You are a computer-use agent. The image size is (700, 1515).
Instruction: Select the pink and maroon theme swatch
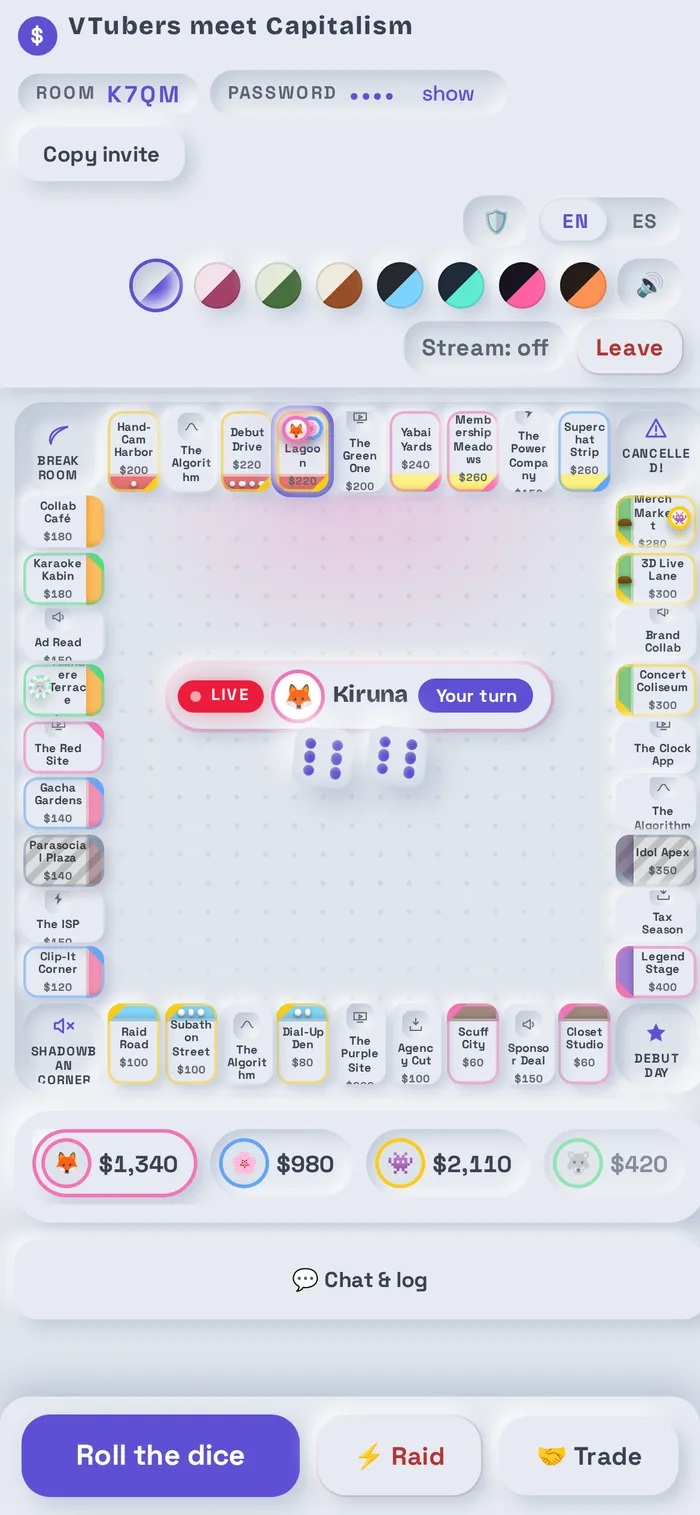pos(217,286)
